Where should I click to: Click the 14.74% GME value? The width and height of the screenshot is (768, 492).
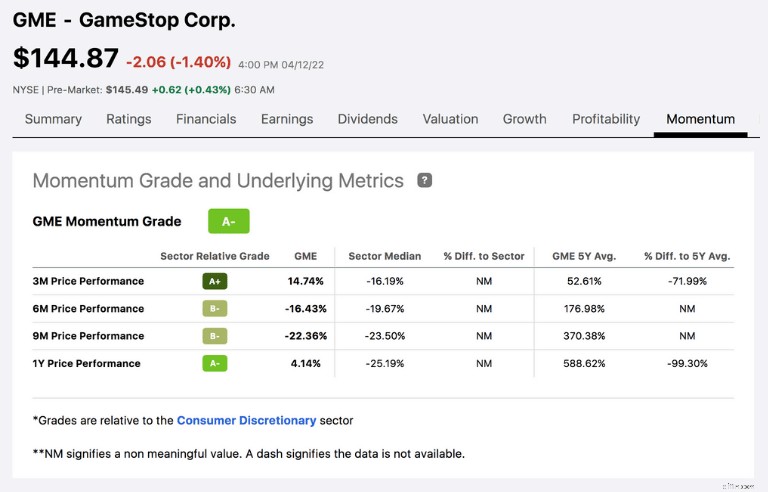coord(306,281)
